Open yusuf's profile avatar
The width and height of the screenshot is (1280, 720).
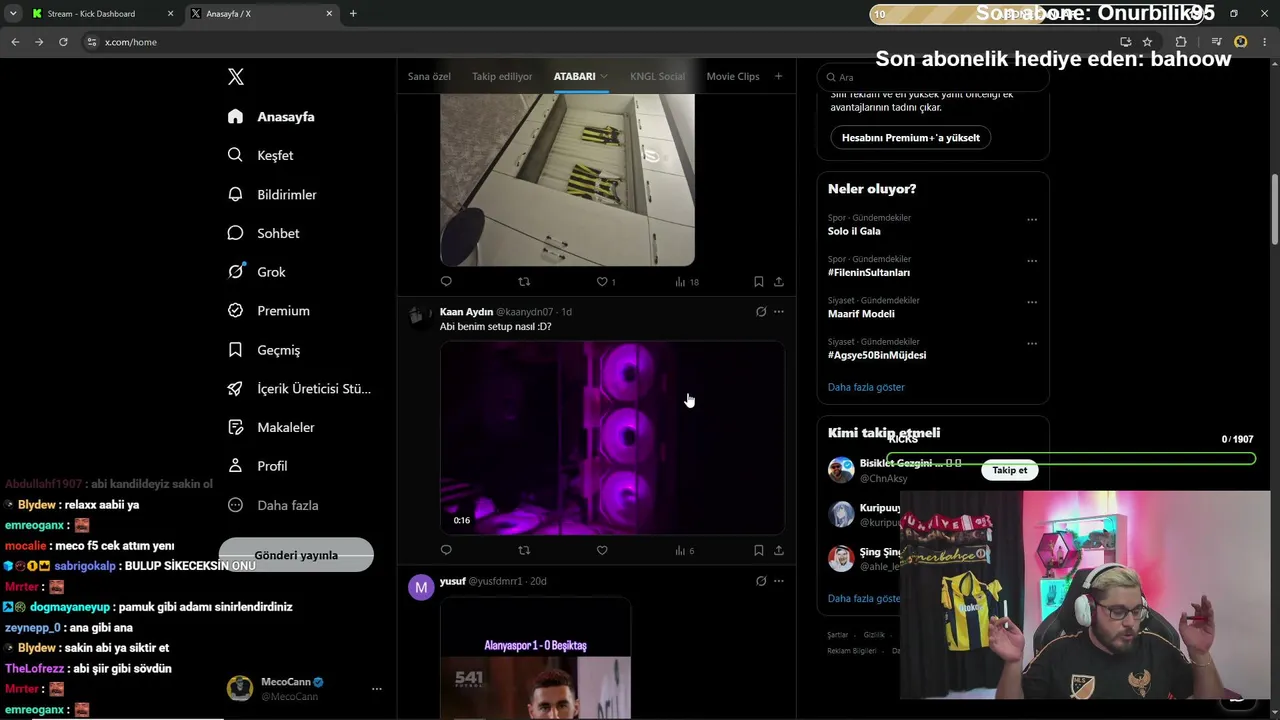coord(421,588)
